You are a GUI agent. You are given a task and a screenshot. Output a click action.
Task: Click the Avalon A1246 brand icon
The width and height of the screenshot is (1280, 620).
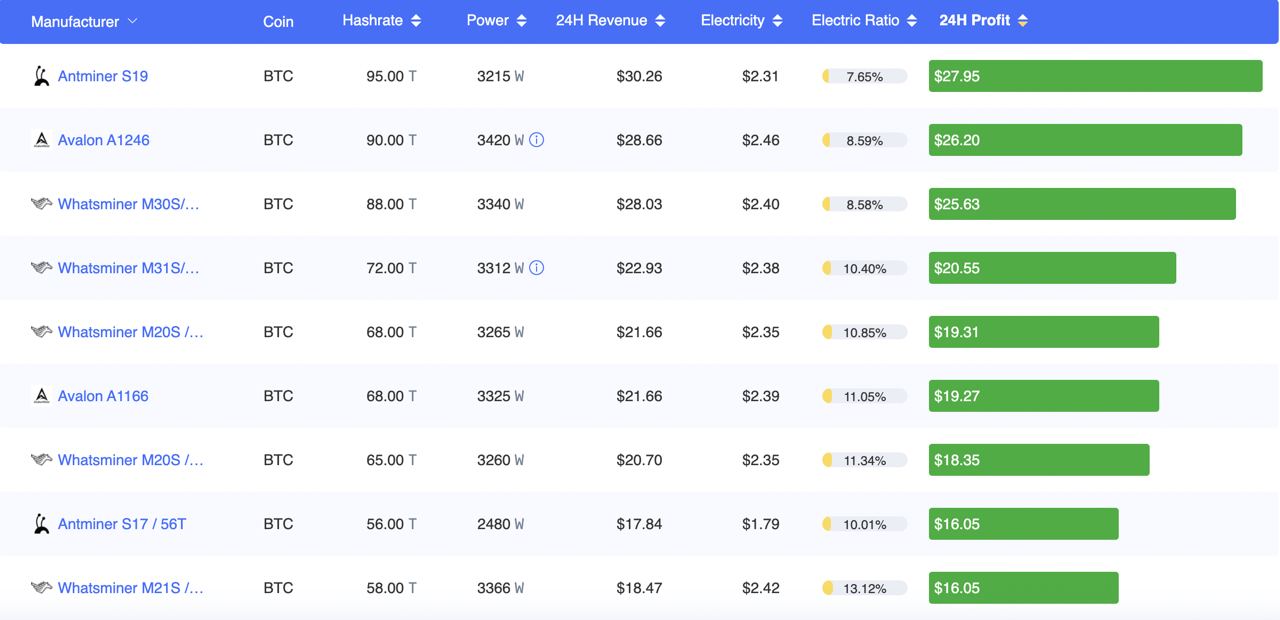41,140
